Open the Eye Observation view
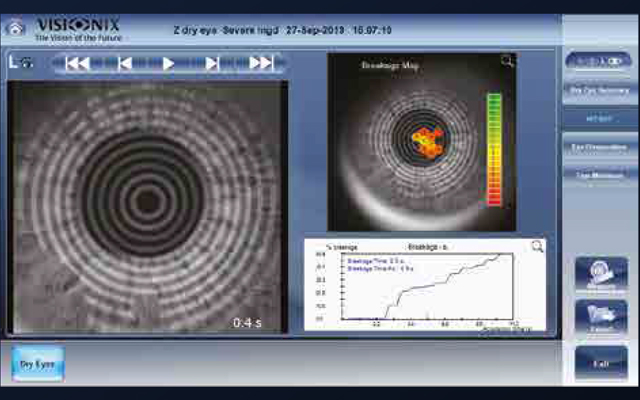The image size is (640, 400). pyautogui.click(x=598, y=147)
